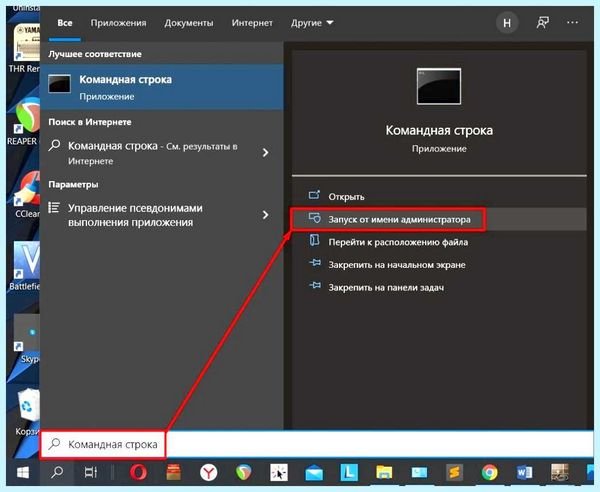Click the Командная строка web search result

pos(151,153)
